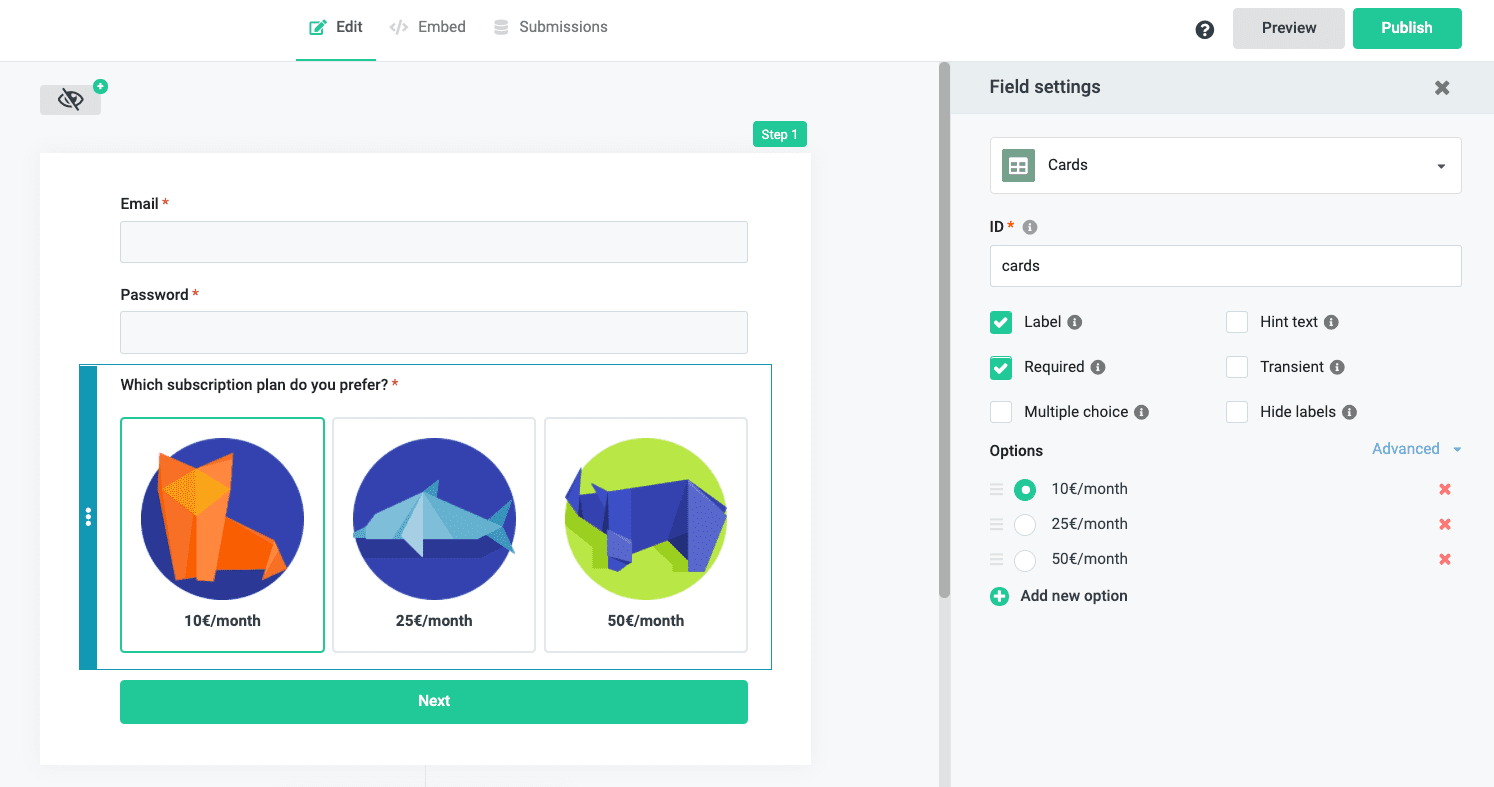Select 25€/month default radio button
This screenshot has width=1494, height=787.
1025,525
